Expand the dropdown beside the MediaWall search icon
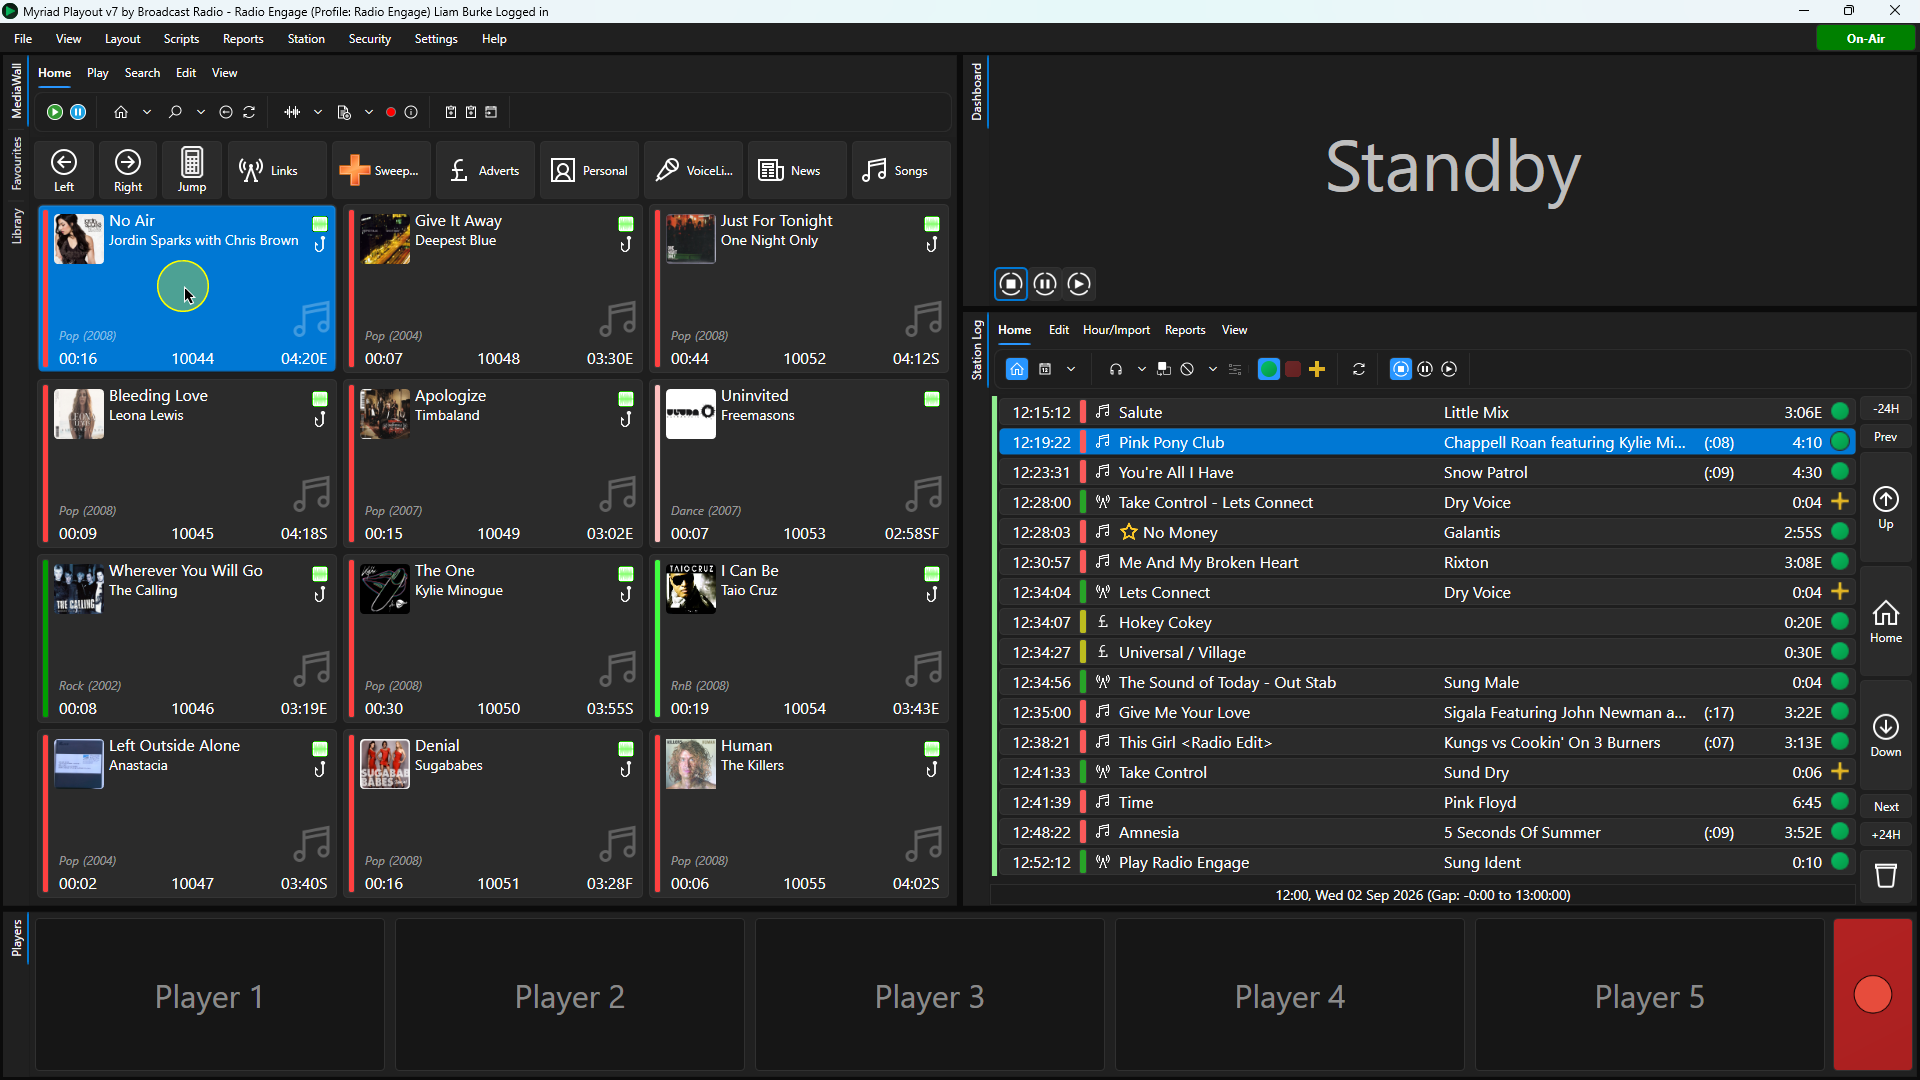This screenshot has width=1920, height=1080. click(201, 112)
